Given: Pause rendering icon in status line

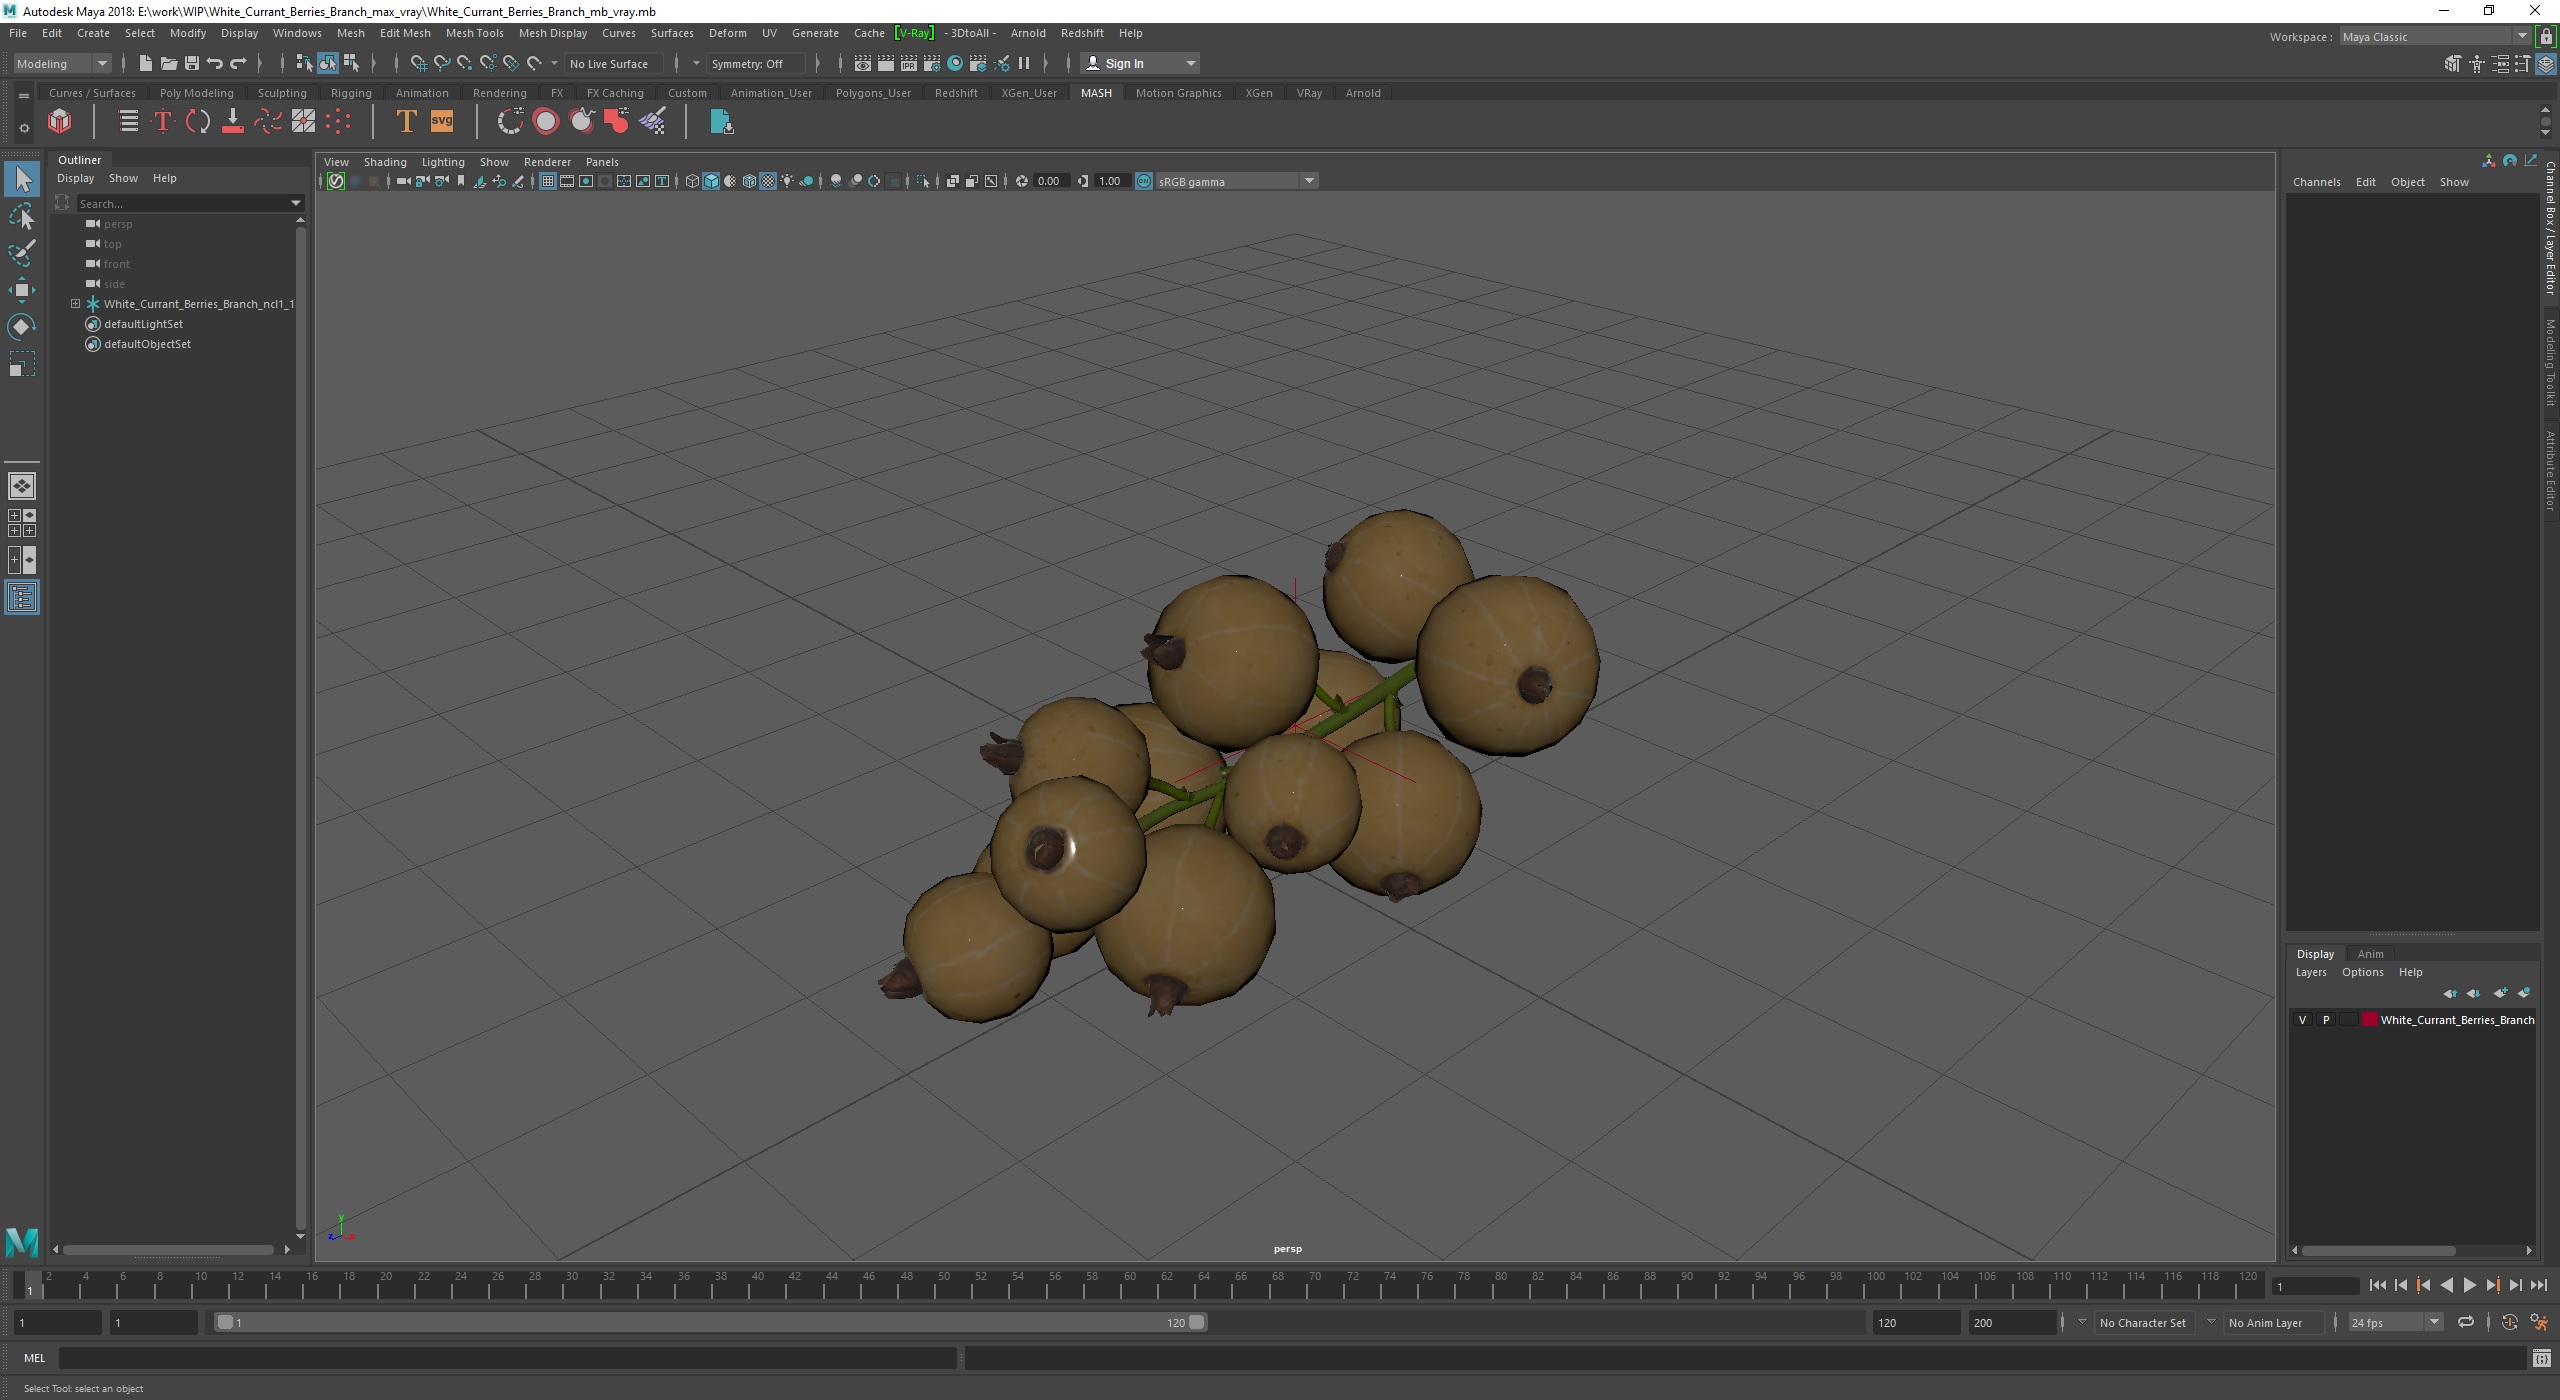Looking at the screenshot, I should point(1024,63).
